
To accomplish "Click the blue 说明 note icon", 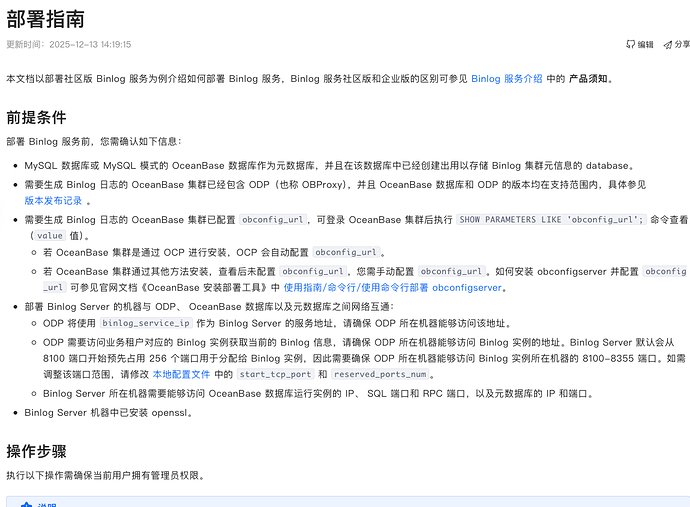I will (27, 505).
